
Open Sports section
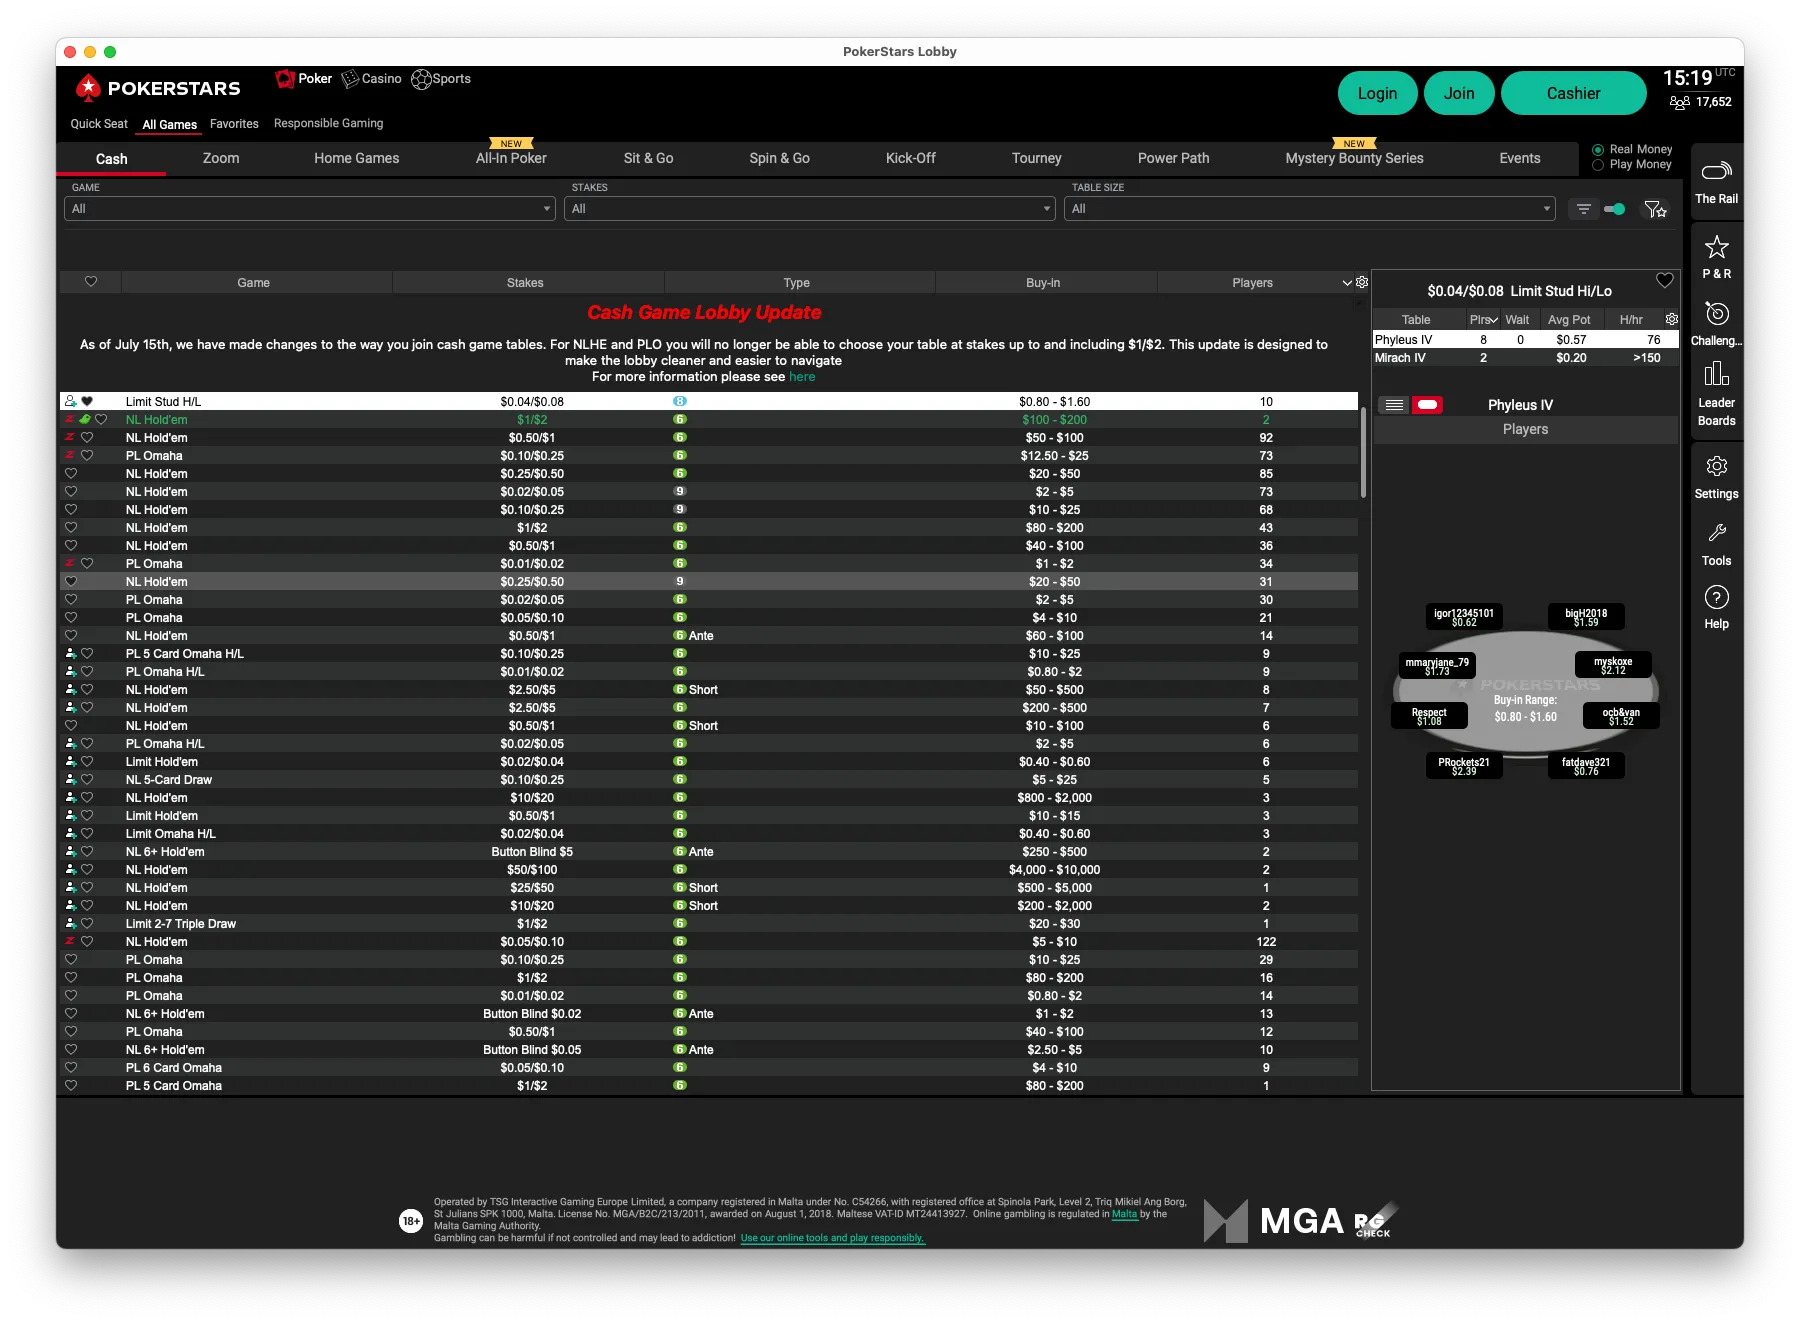click(x=441, y=79)
